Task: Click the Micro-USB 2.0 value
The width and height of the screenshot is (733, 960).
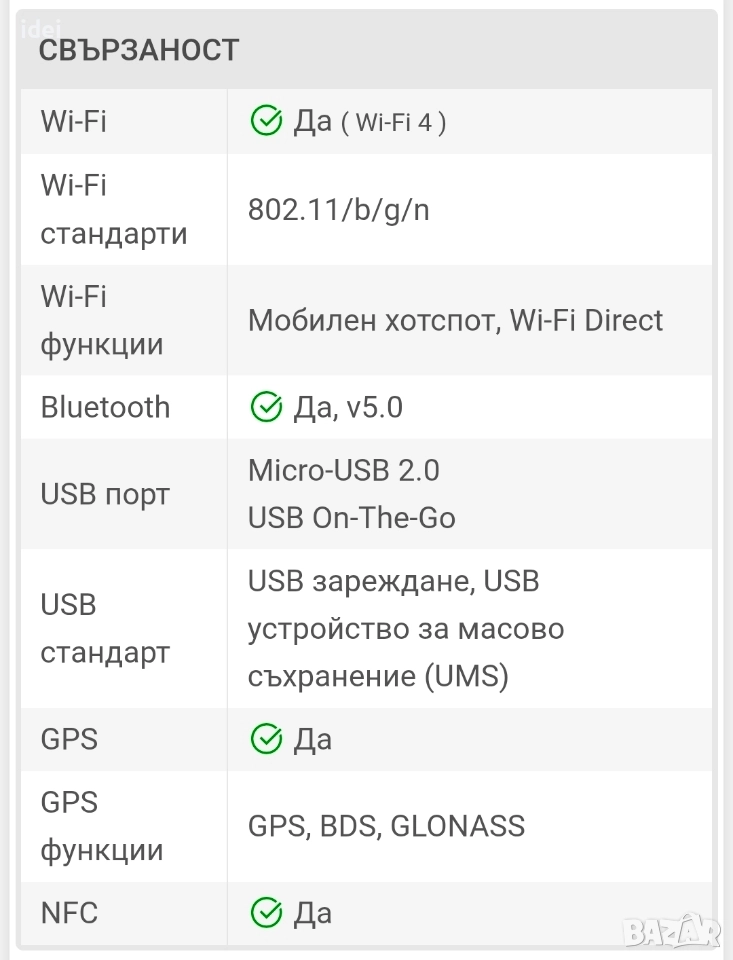Action: 343,470
